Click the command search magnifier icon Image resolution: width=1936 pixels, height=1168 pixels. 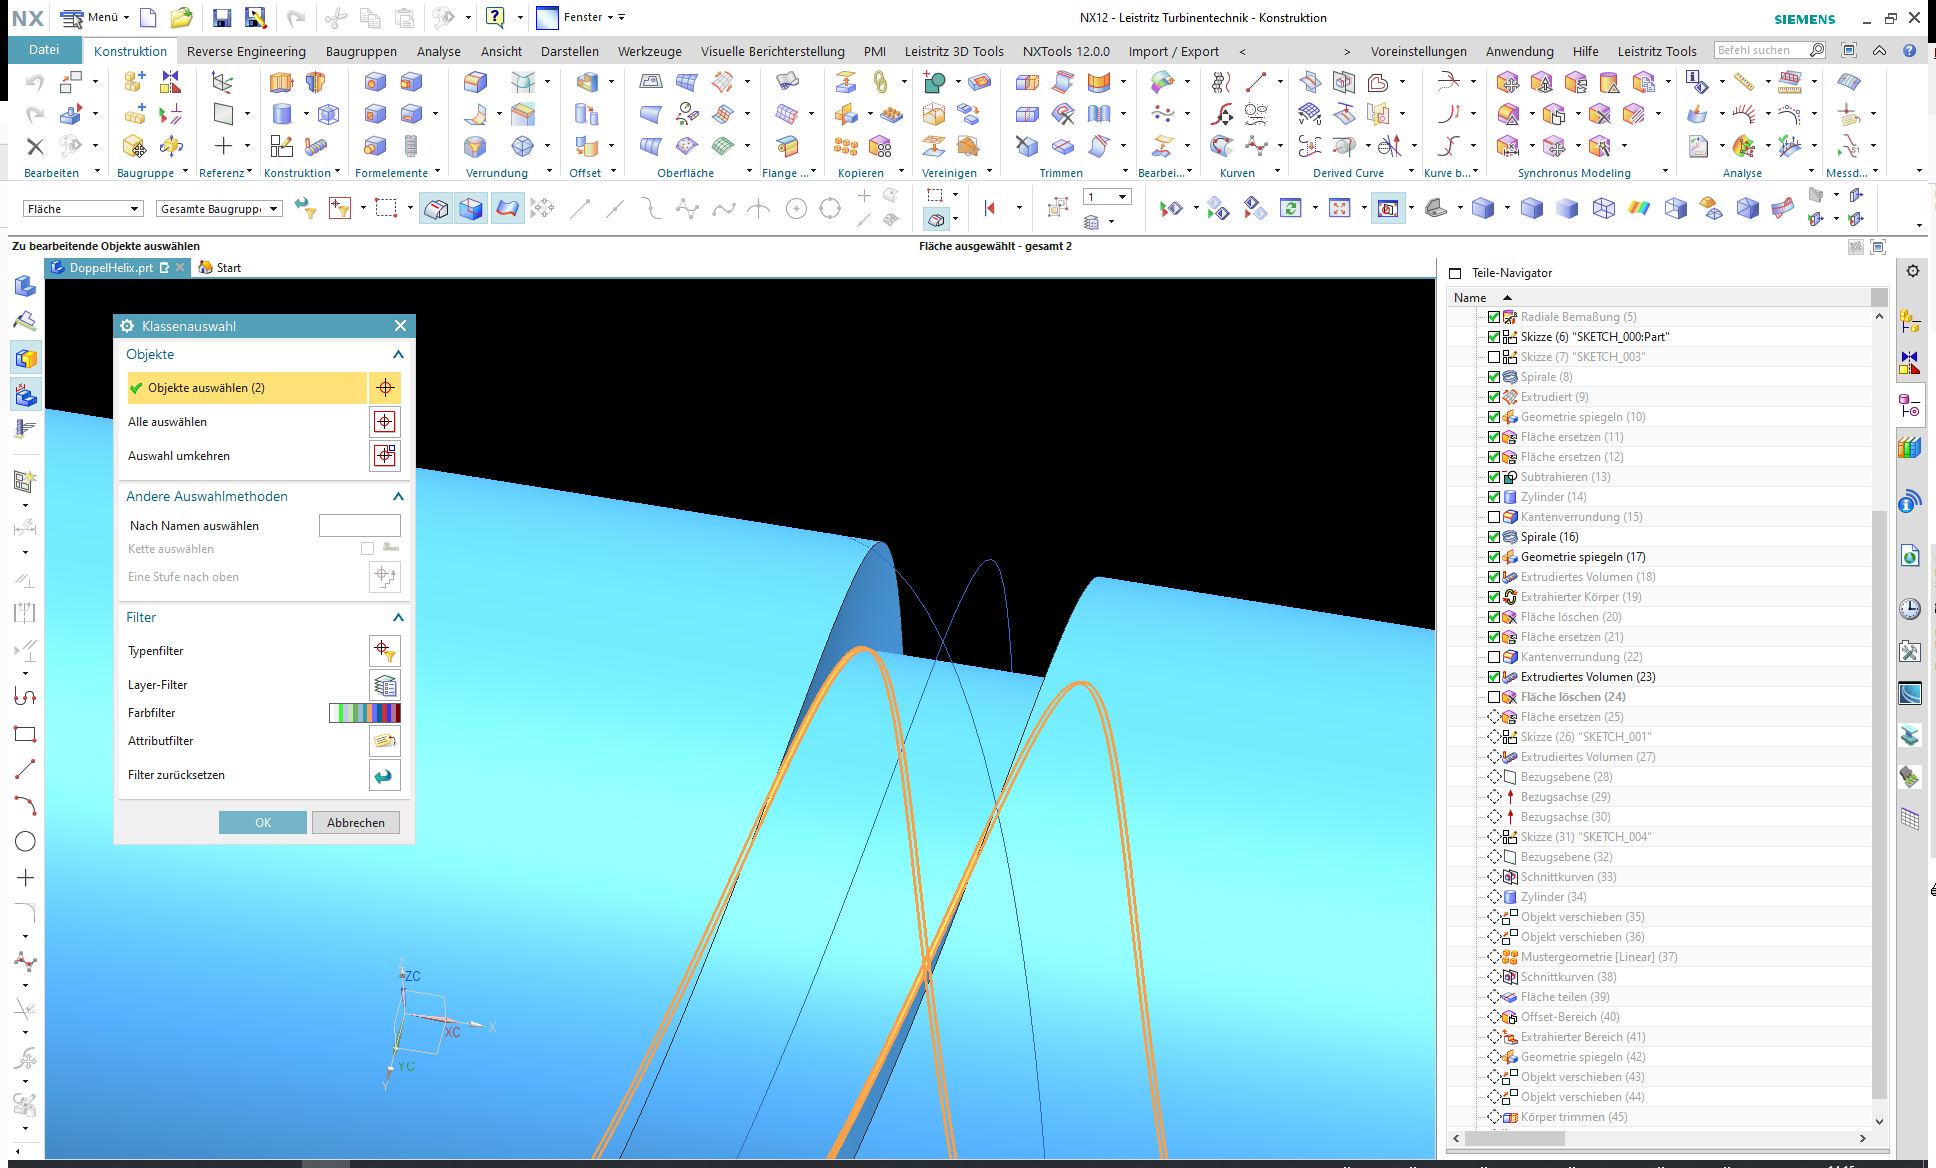(1817, 50)
